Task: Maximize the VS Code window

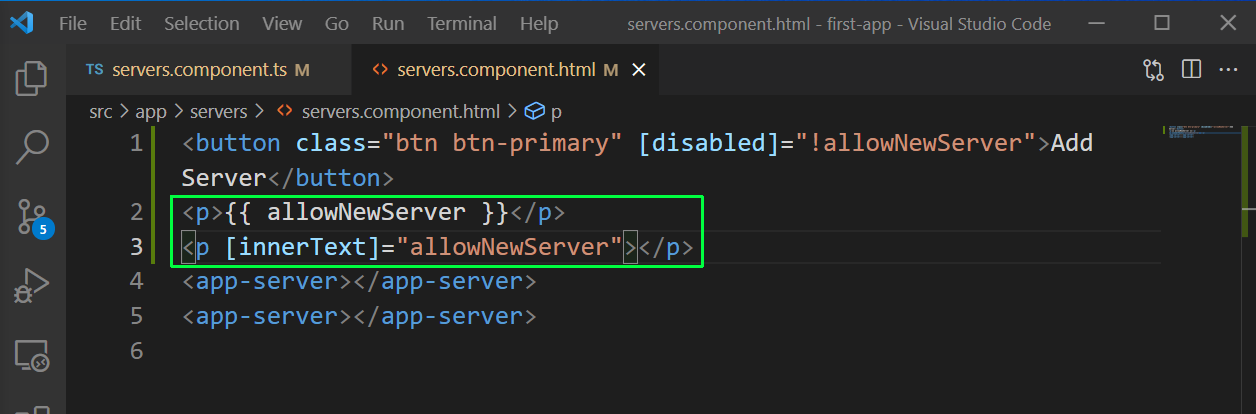Action: point(1161,23)
